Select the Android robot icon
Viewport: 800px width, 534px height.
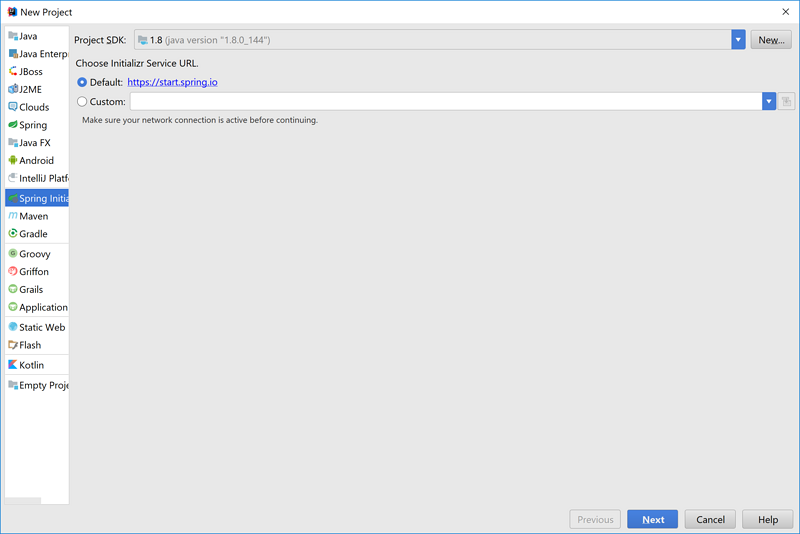(x=13, y=160)
